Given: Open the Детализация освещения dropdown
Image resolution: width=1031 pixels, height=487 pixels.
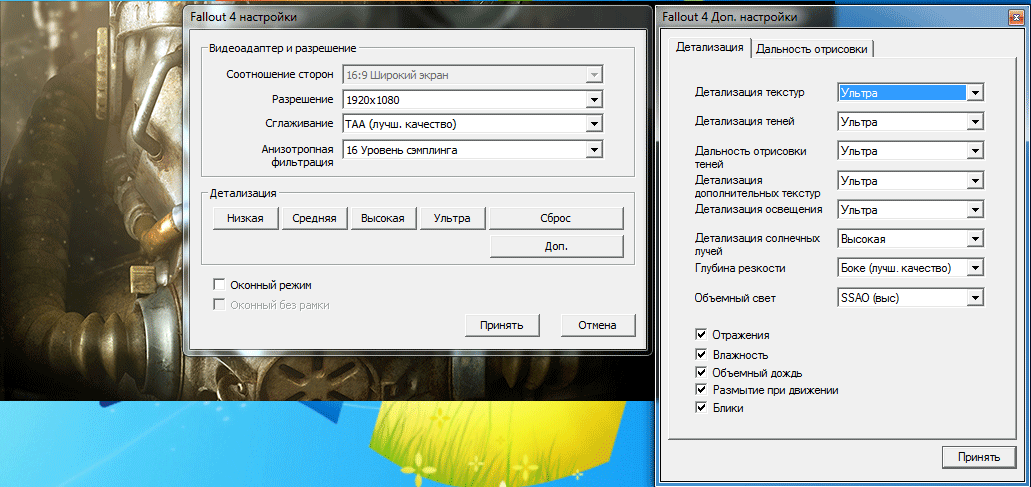Looking at the screenshot, I should pyautogui.click(x=911, y=210).
